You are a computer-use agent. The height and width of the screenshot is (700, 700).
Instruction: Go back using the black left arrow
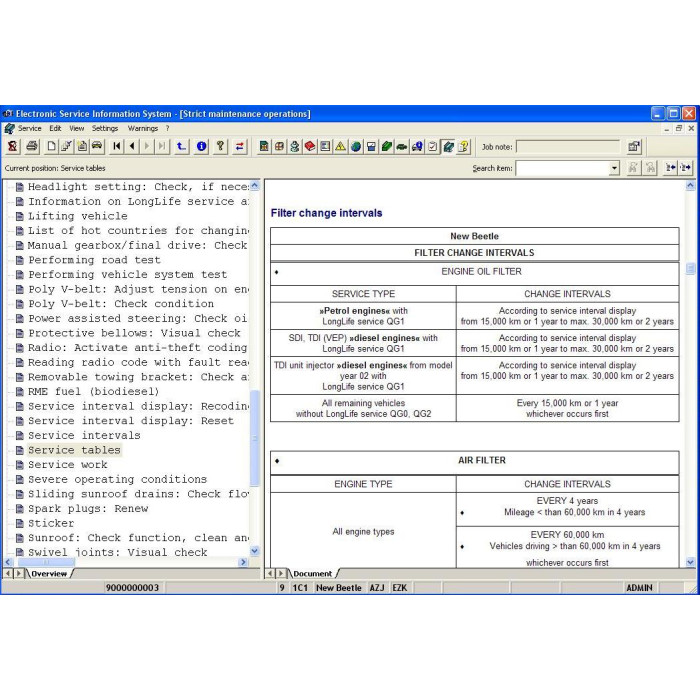click(x=132, y=146)
